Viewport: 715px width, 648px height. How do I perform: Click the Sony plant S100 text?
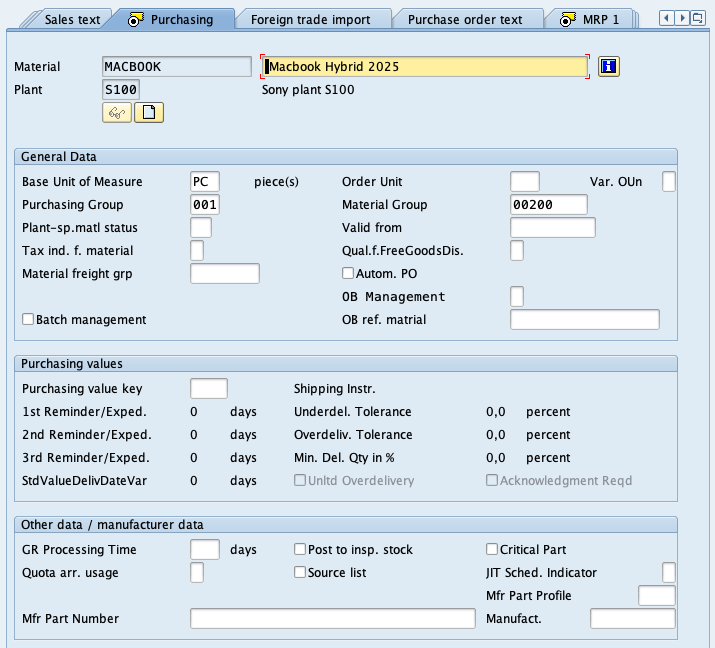pos(308,89)
